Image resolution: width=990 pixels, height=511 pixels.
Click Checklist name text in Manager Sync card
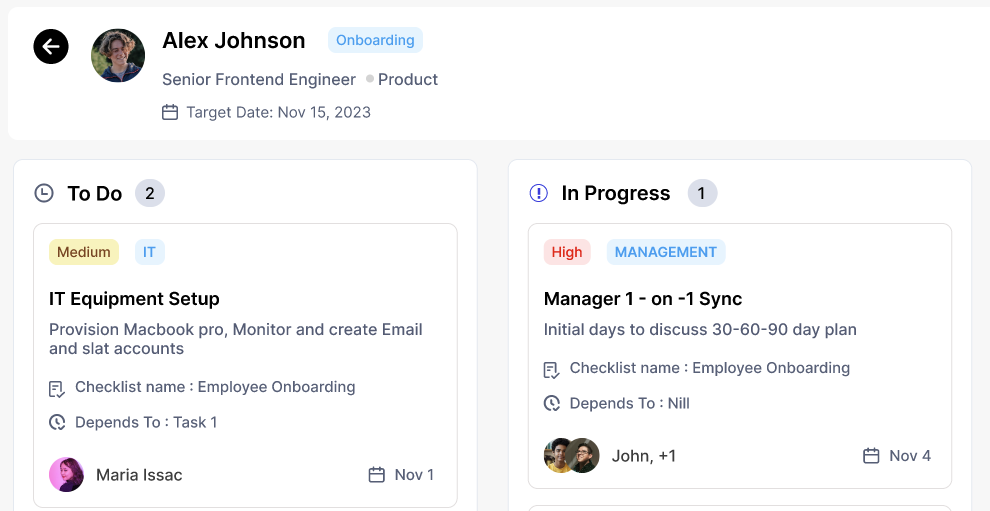[710, 368]
